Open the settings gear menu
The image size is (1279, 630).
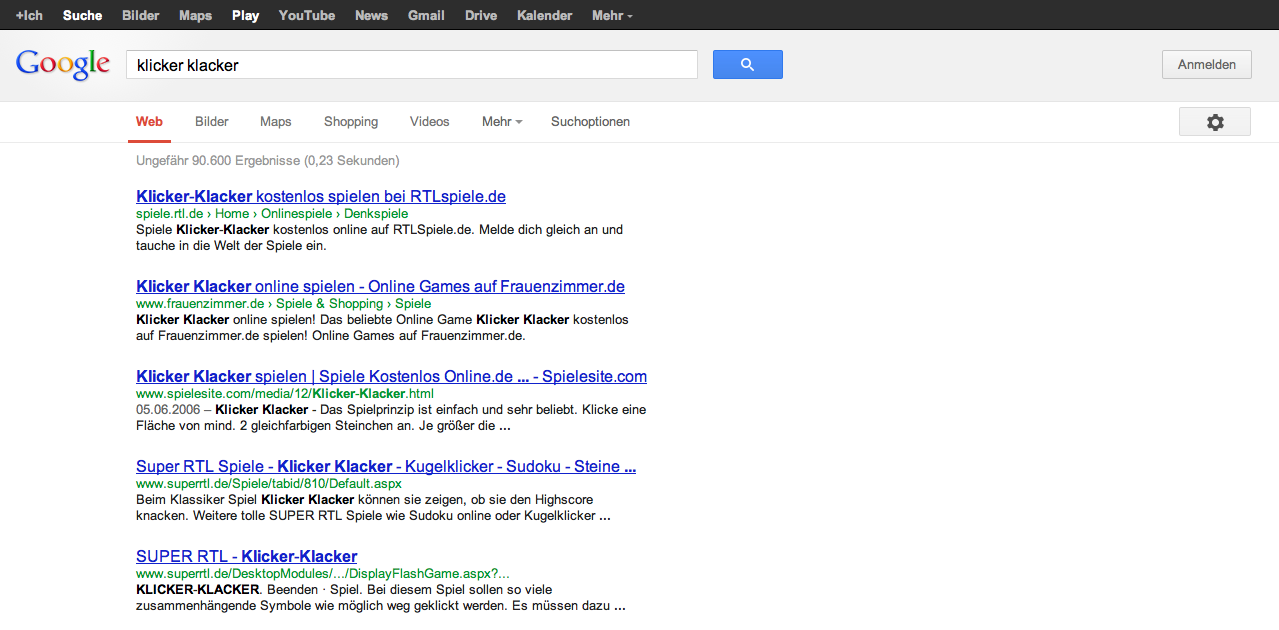coord(1214,122)
